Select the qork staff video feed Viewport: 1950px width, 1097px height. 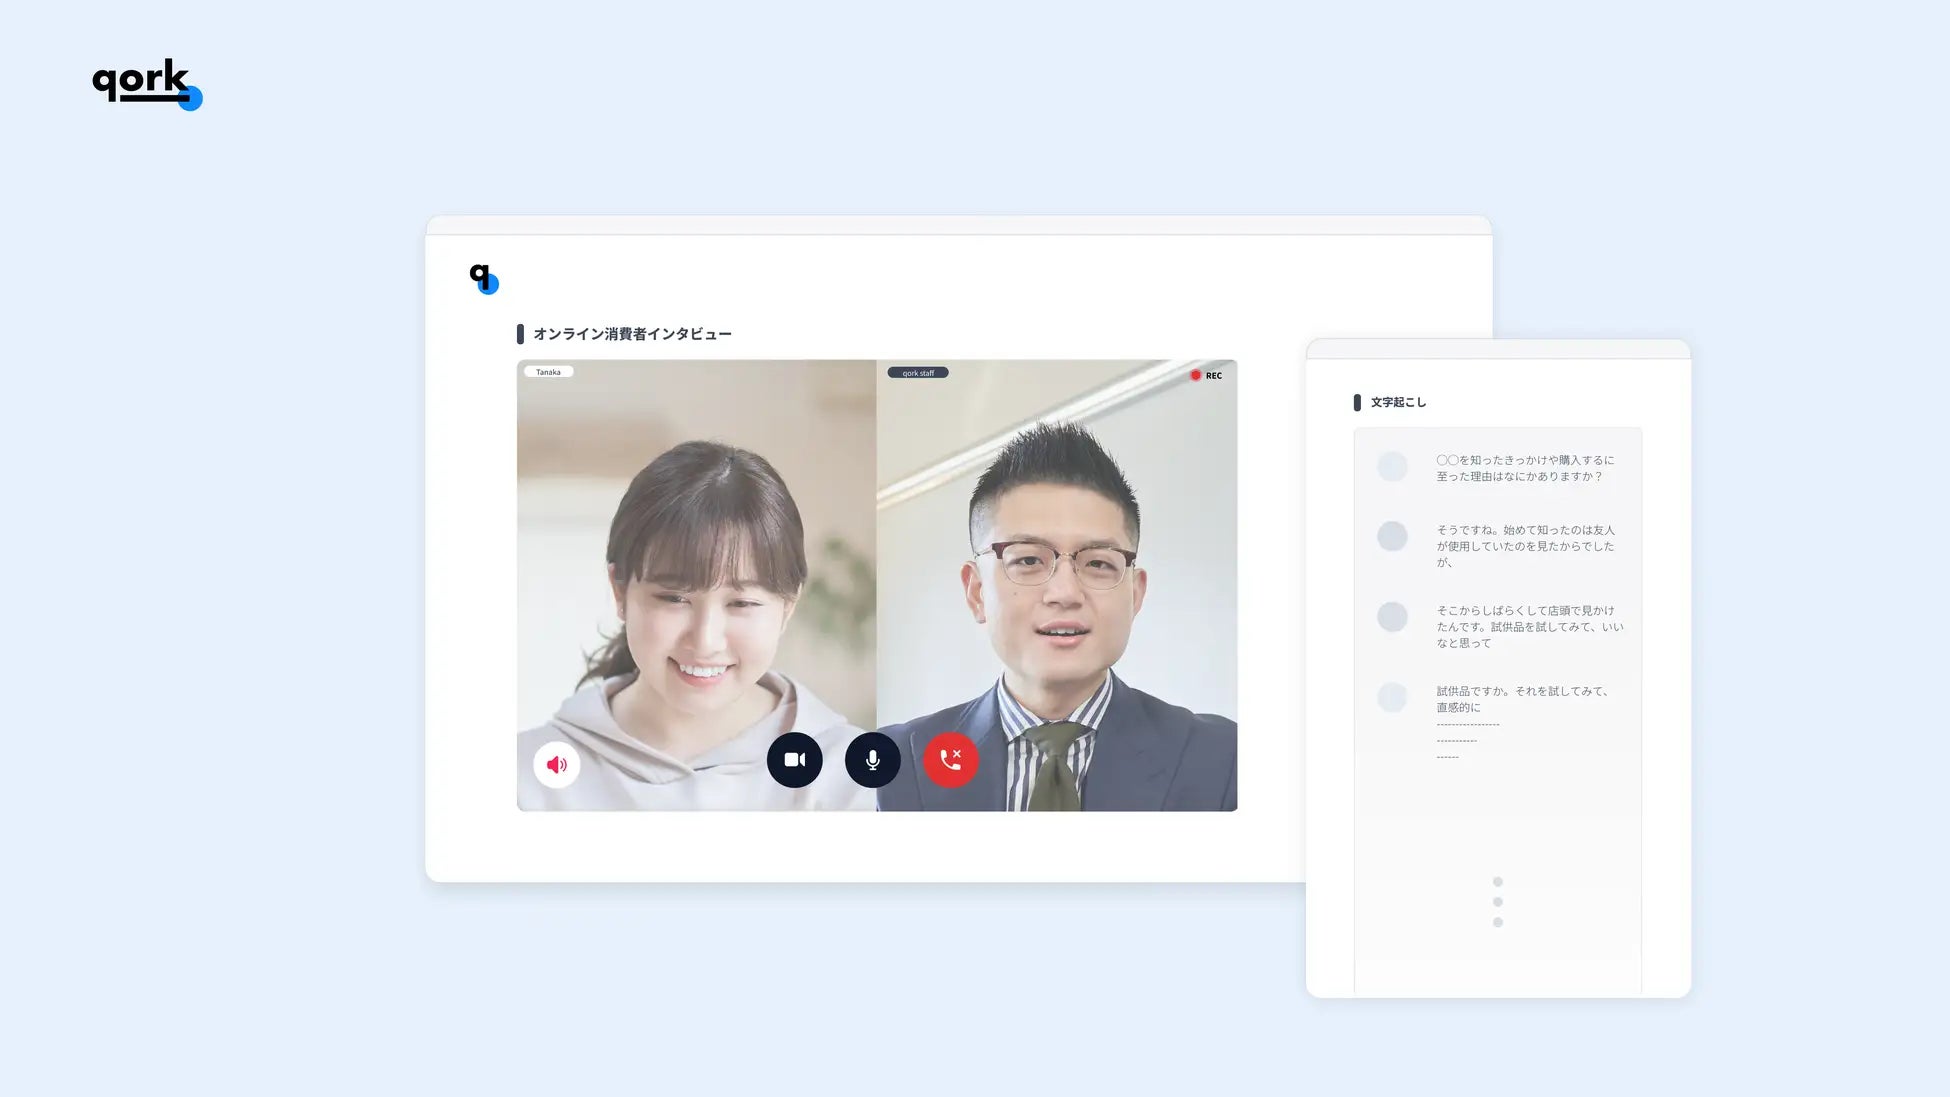[x=1056, y=560]
